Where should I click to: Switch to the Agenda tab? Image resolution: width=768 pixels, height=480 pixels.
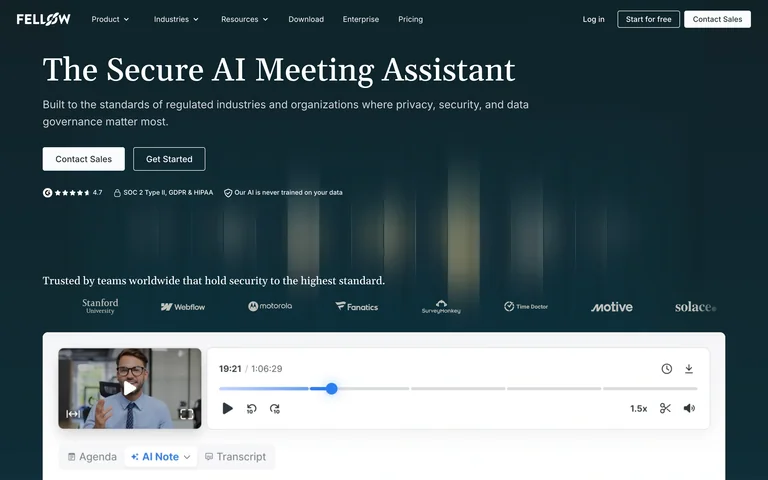pyautogui.click(x=92, y=457)
